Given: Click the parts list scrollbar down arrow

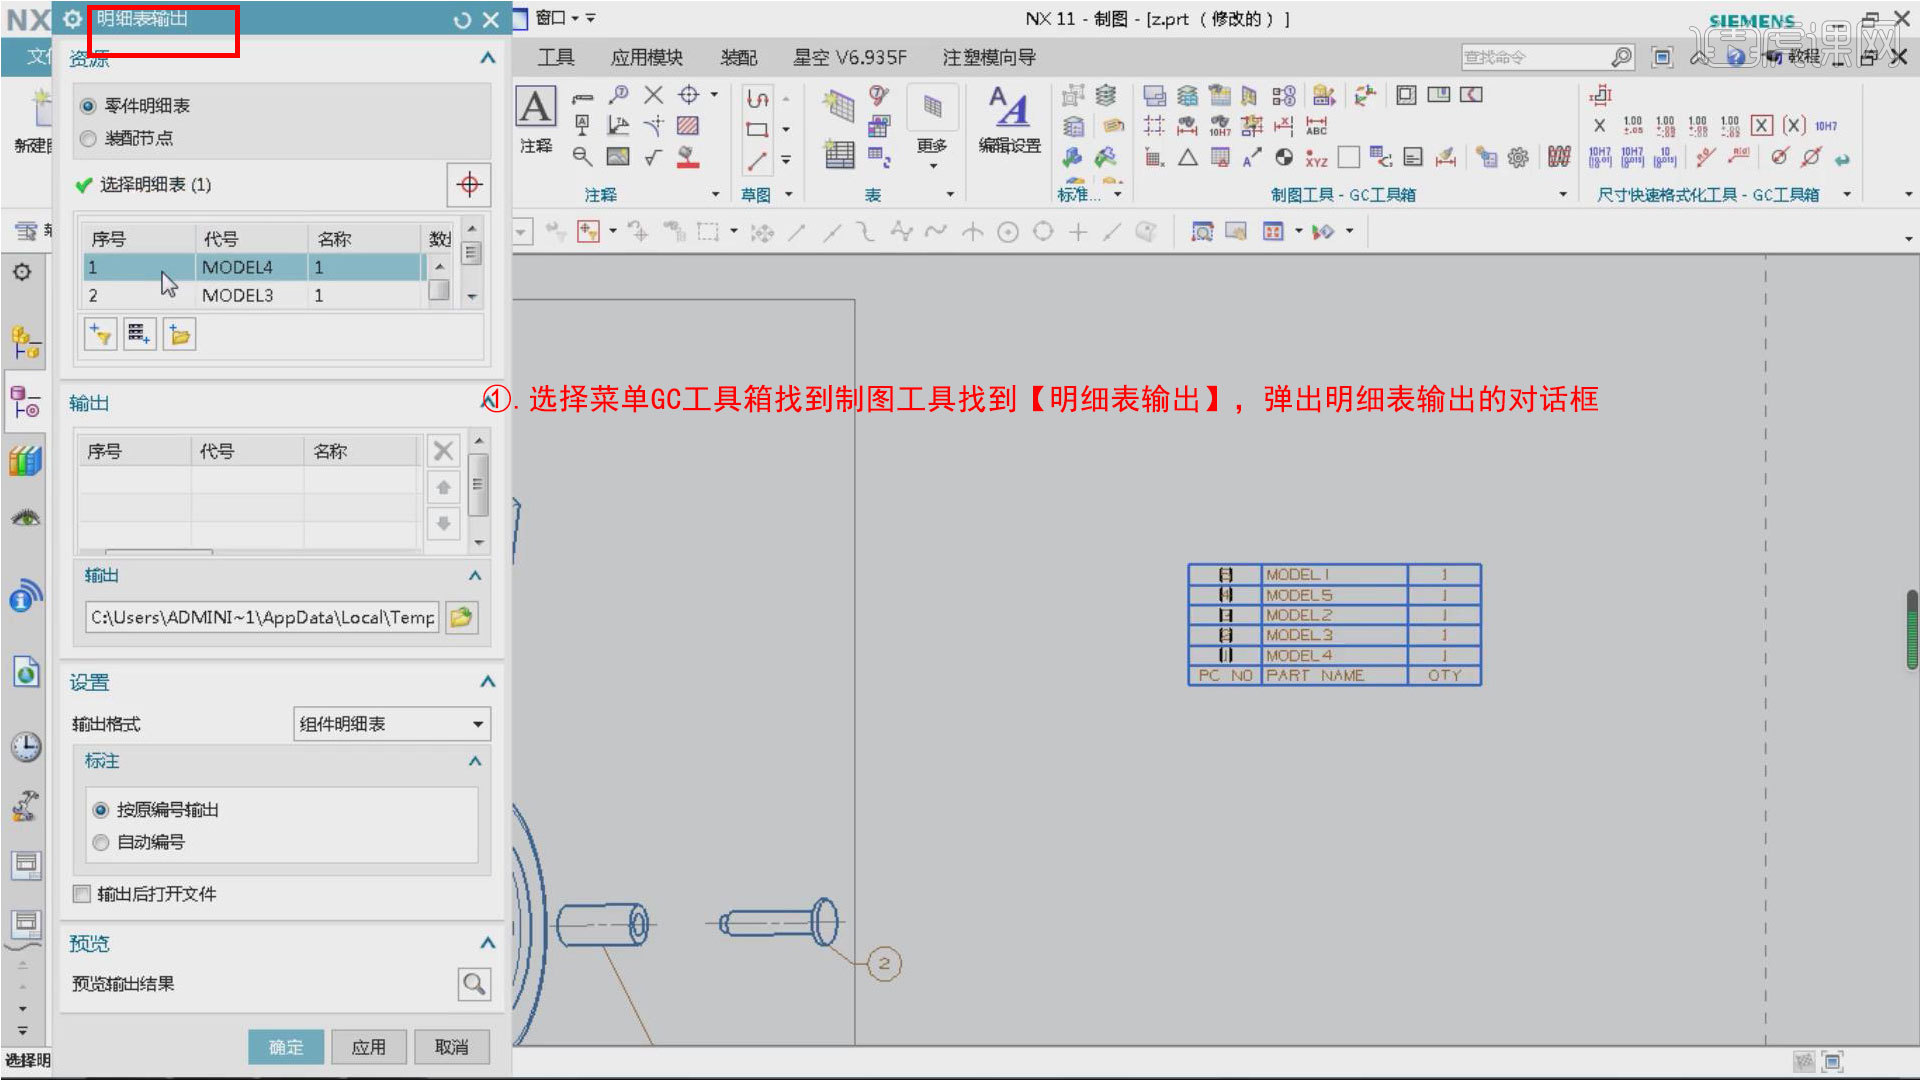Looking at the screenshot, I should 472,297.
